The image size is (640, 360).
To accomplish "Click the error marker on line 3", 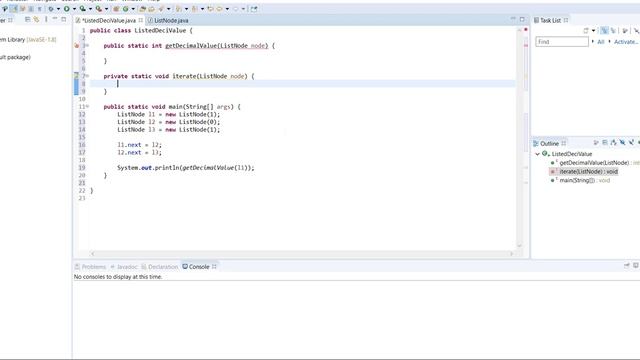I will (76, 46).
